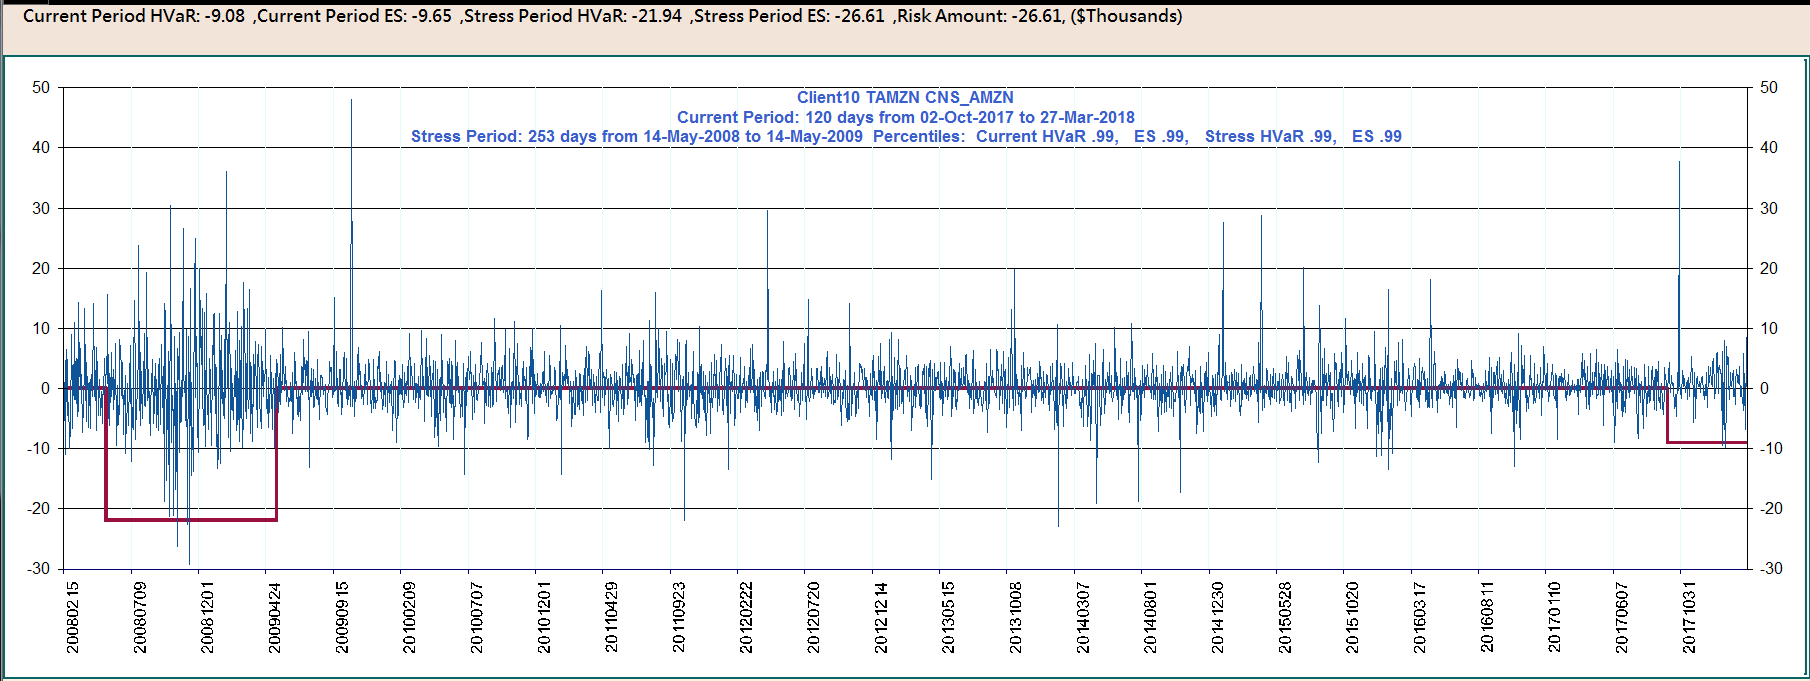Click x-axis date label 20121214
Image resolution: width=1810 pixels, height=681 pixels.
click(882, 618)
